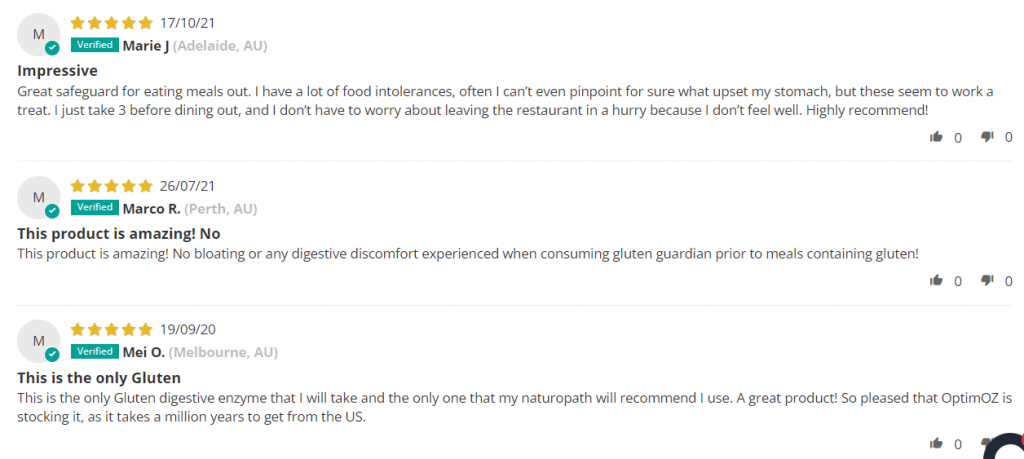Thumbs down Marco R.'s review
This screenshot has height=459, width=1024.
tap(987, 280)
